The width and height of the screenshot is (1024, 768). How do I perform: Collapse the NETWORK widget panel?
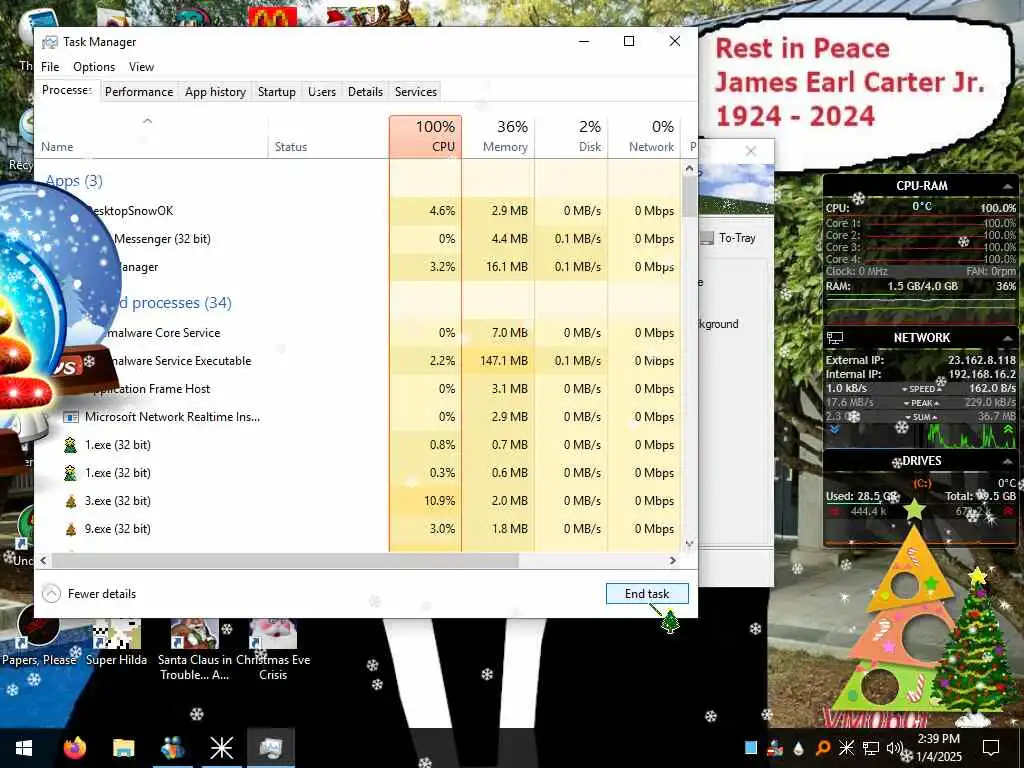1008,338
